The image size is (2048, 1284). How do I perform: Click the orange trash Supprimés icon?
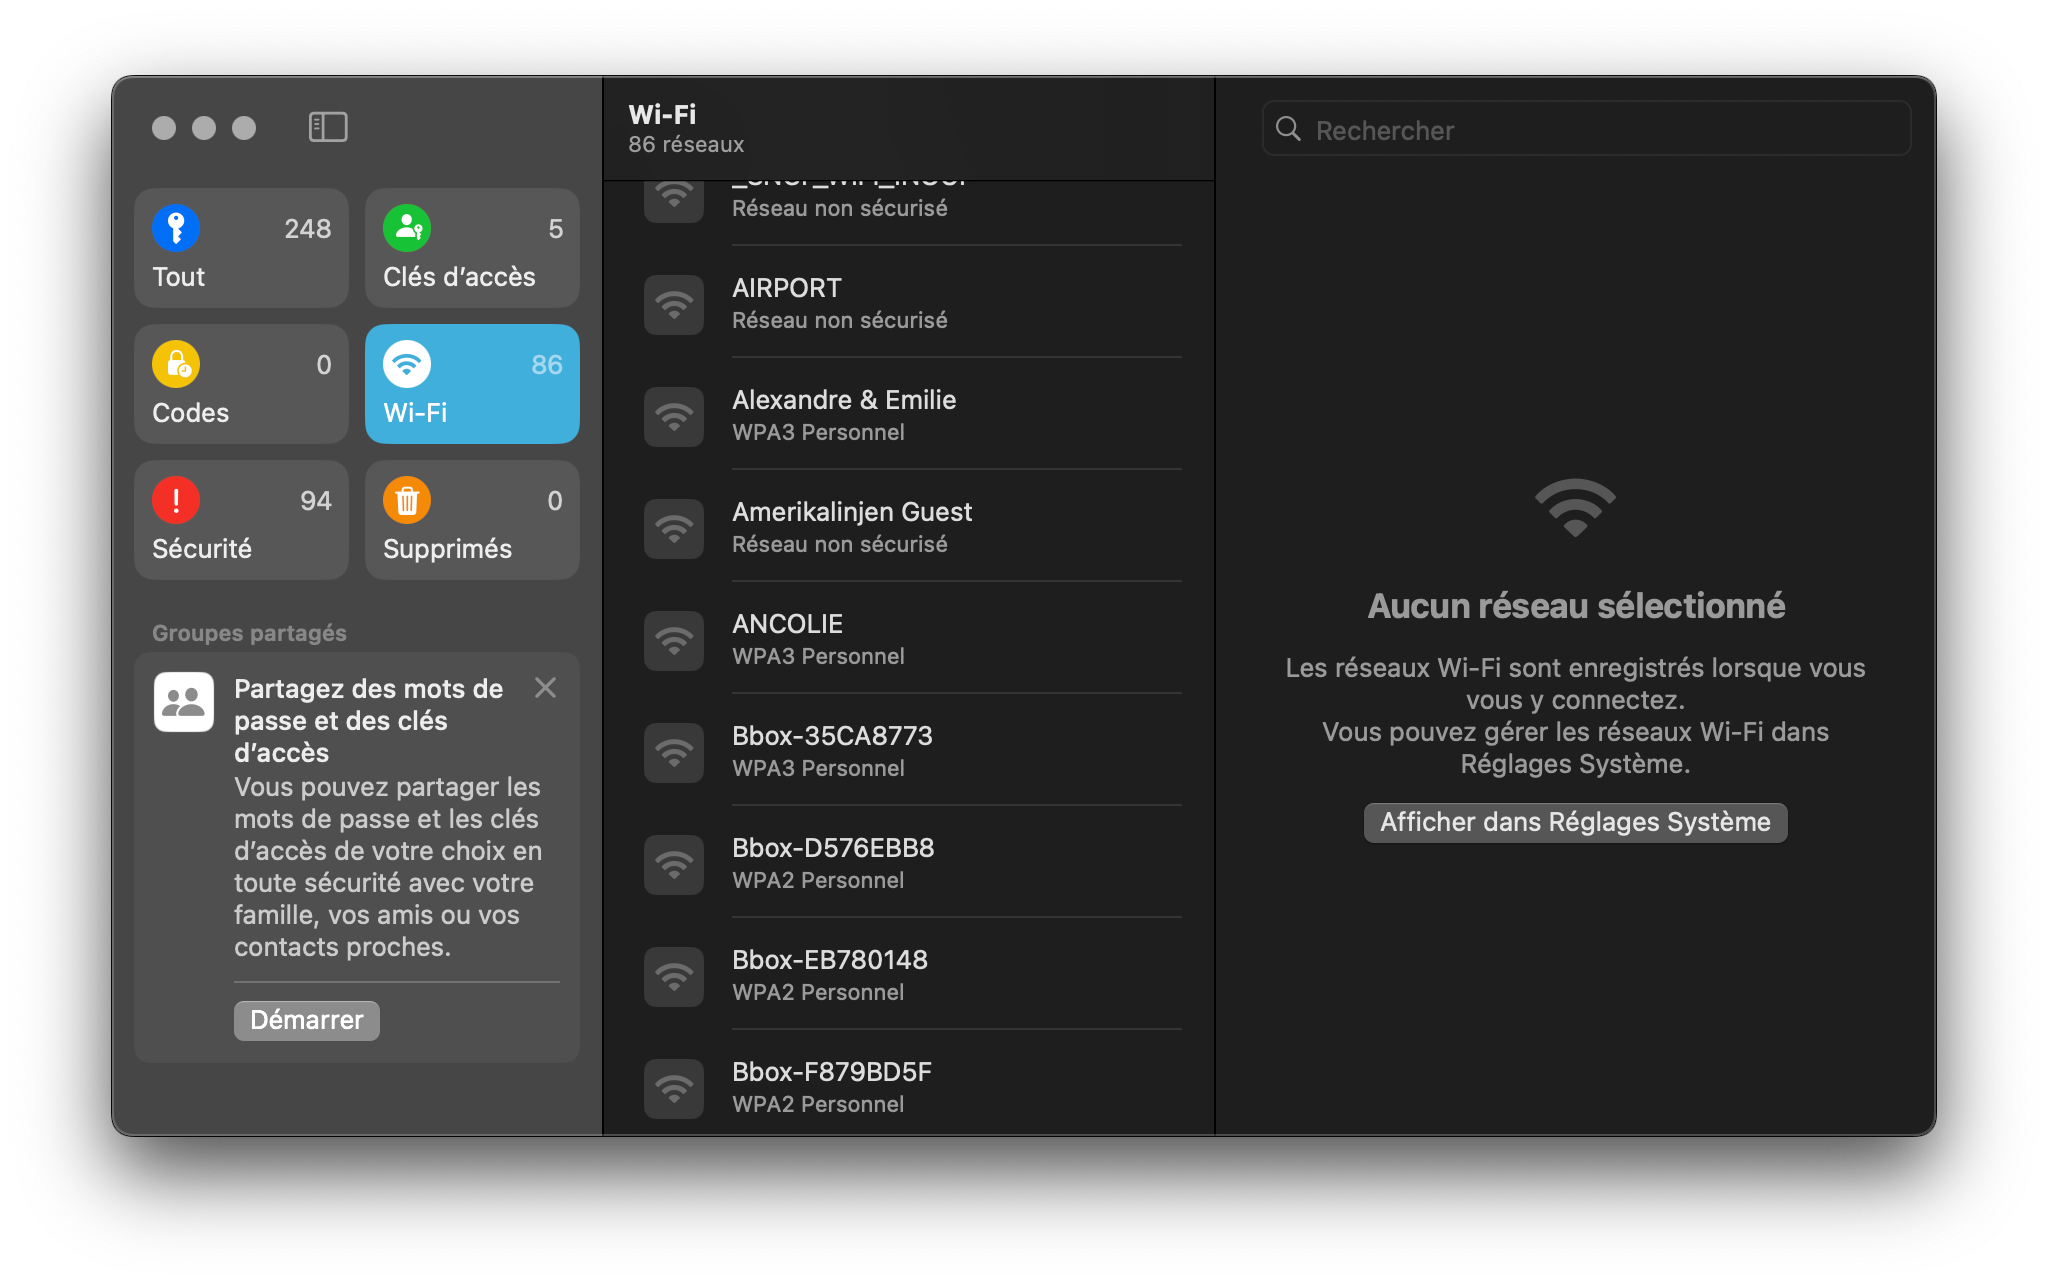[x=407, y=501]
